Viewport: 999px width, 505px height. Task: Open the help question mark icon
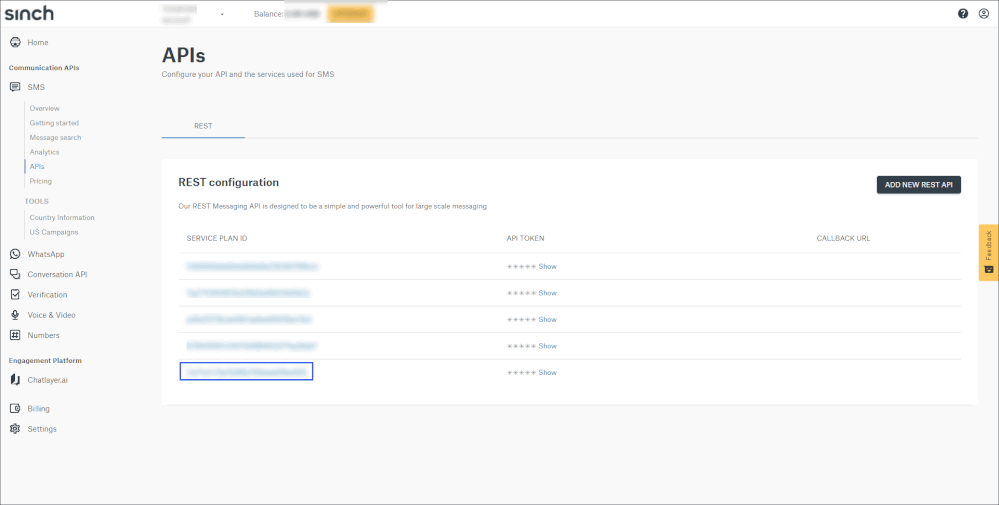pos(963,13)
